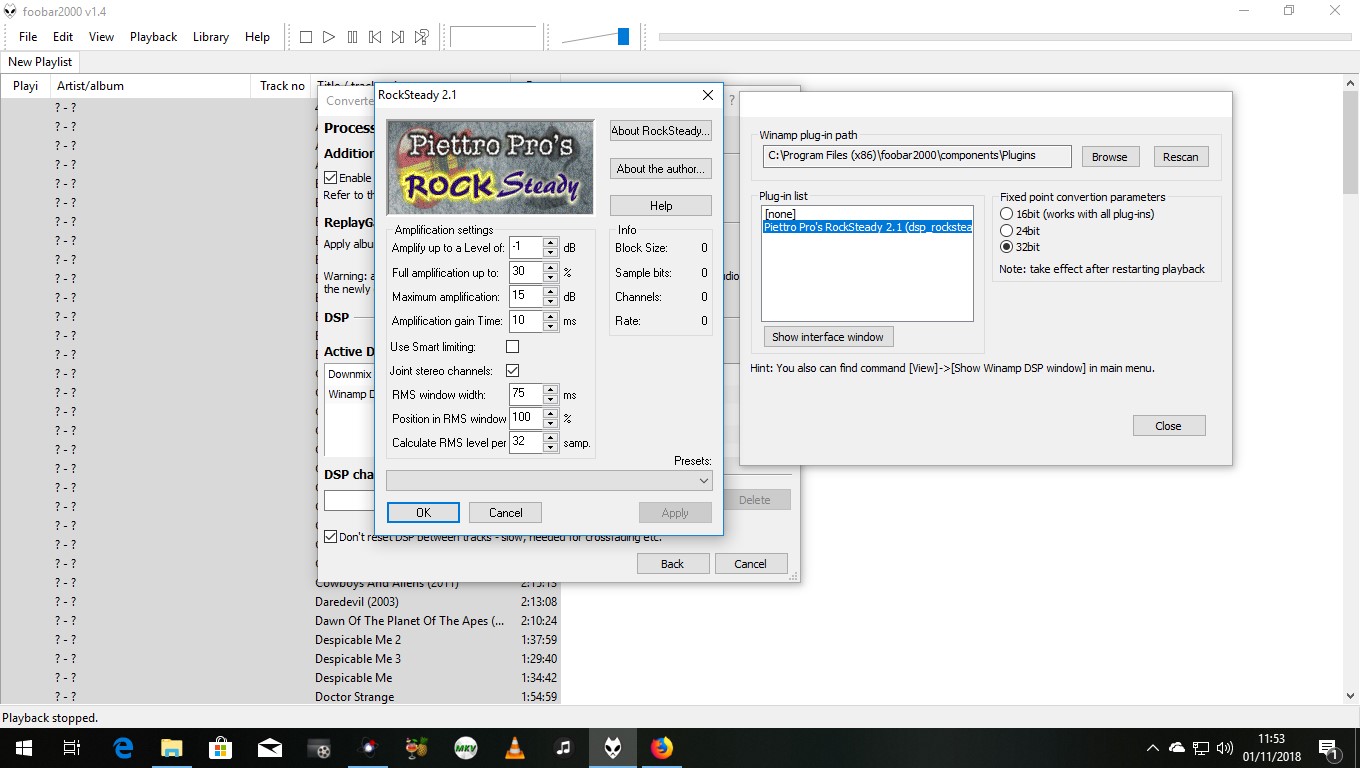The height and width of the screenshot is (768, 1360).
Task: Click Browse next to the plug-in path
Action: coord(1110,157)
